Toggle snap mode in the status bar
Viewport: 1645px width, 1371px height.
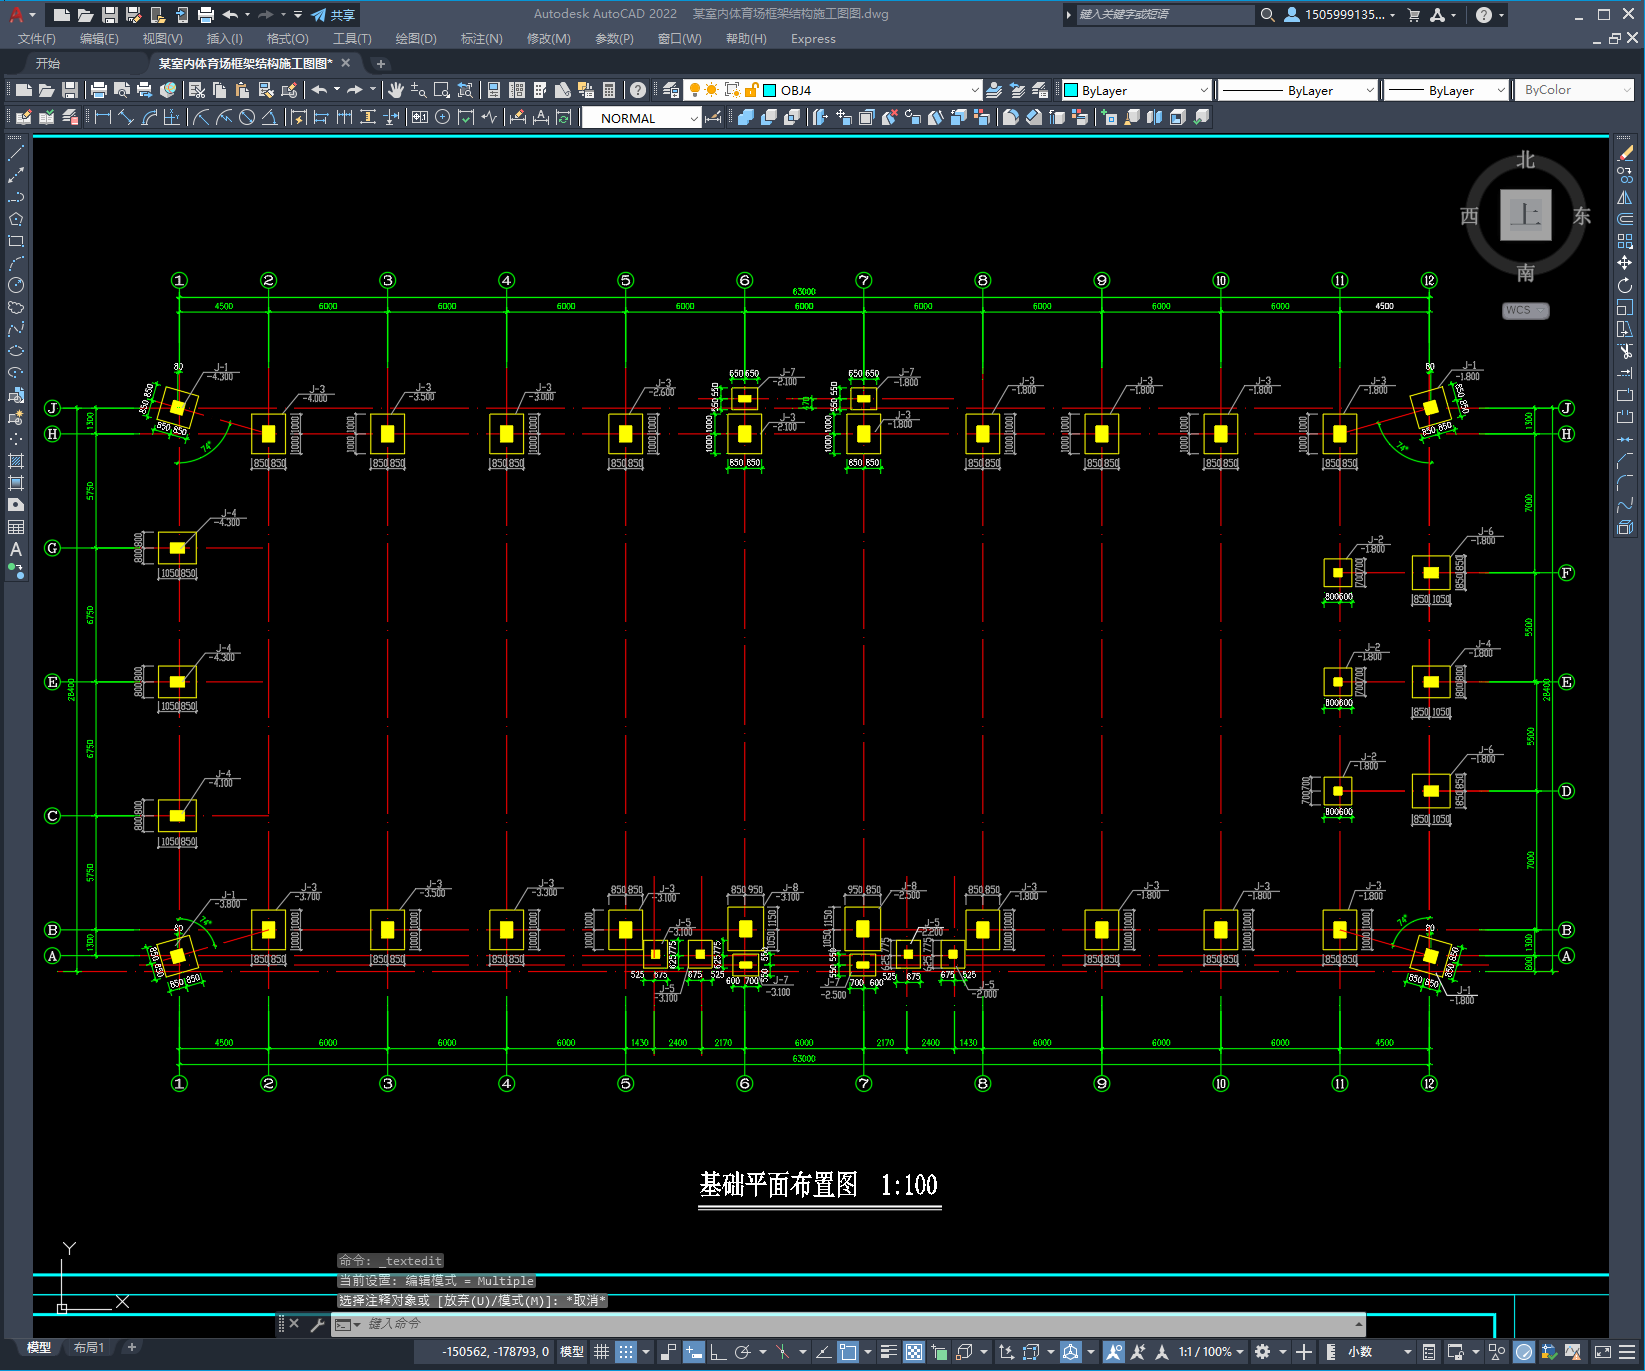[626, 1352]
